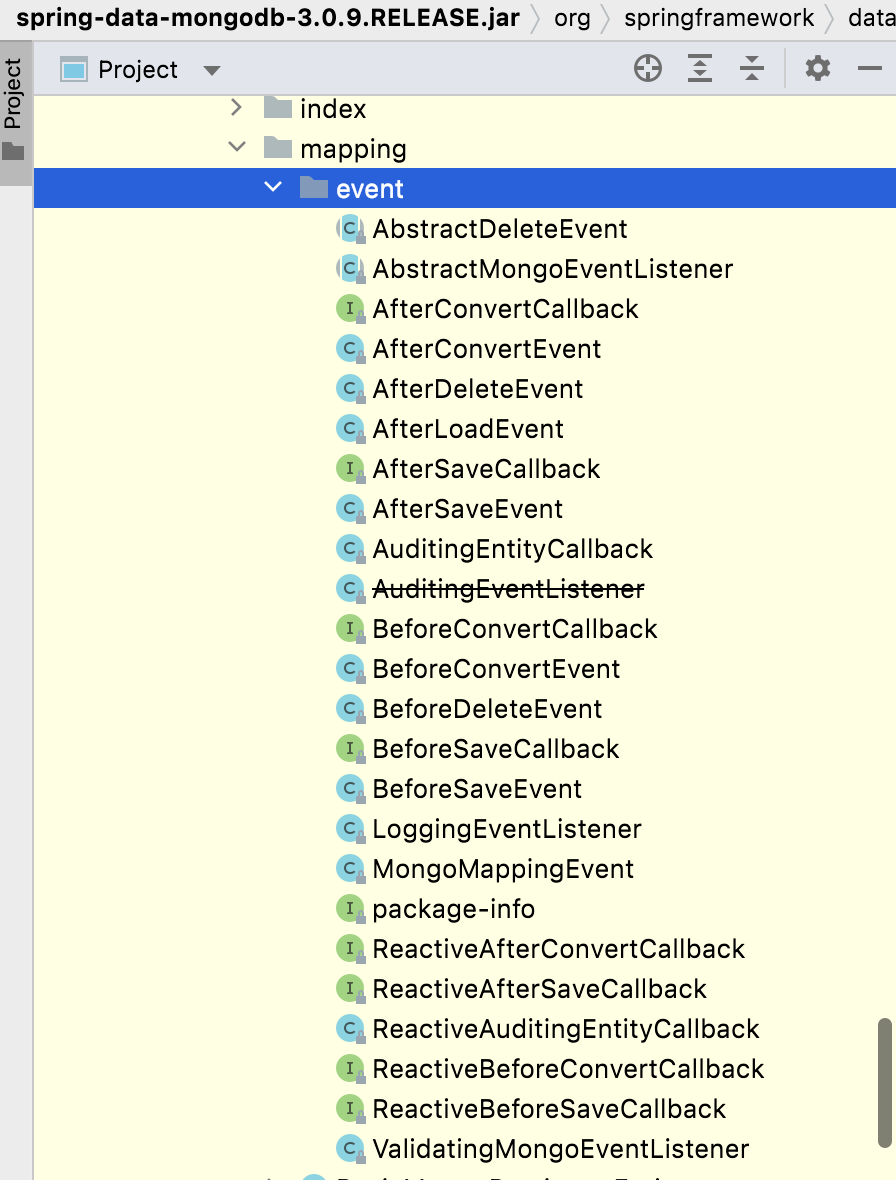Expand the index folder
The image size is (896, 1180).
click(236, 108)
